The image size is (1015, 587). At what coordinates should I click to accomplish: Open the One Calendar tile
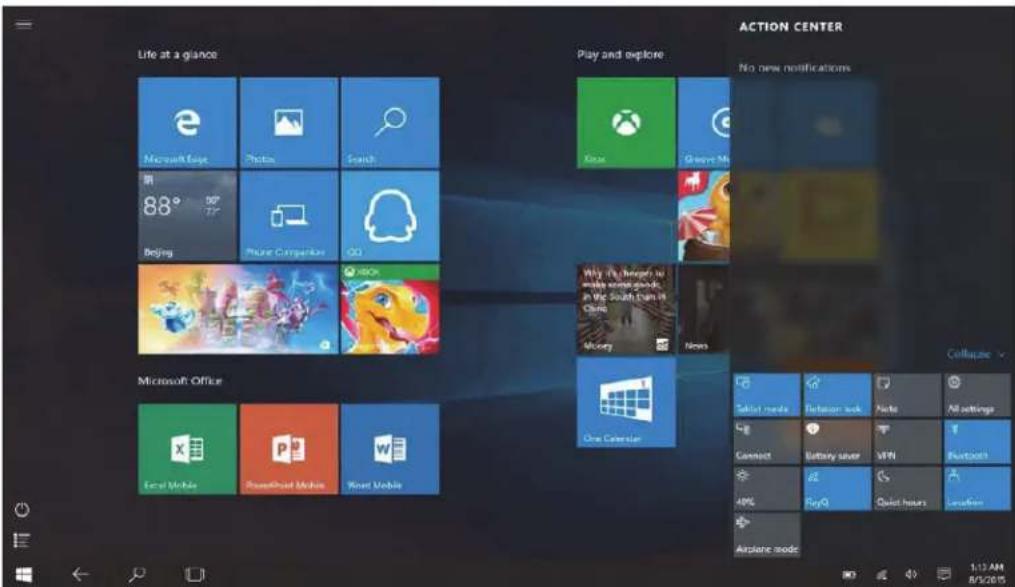(626, 403)
